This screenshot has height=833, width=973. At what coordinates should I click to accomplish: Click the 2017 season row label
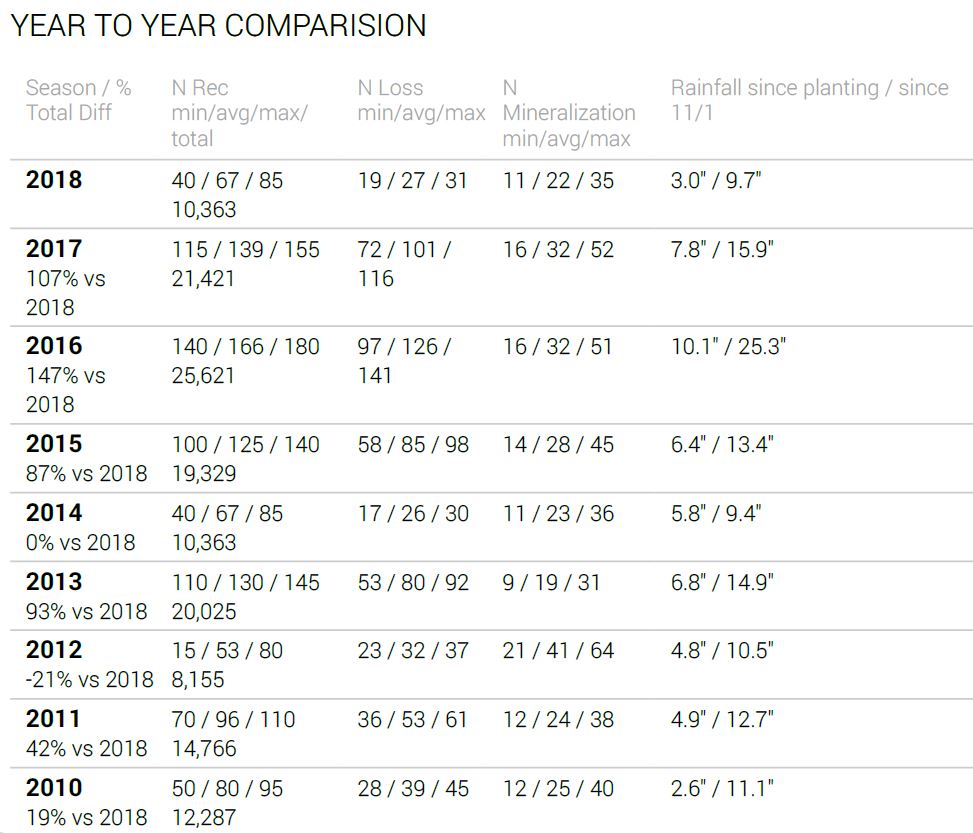pos(54,249)
